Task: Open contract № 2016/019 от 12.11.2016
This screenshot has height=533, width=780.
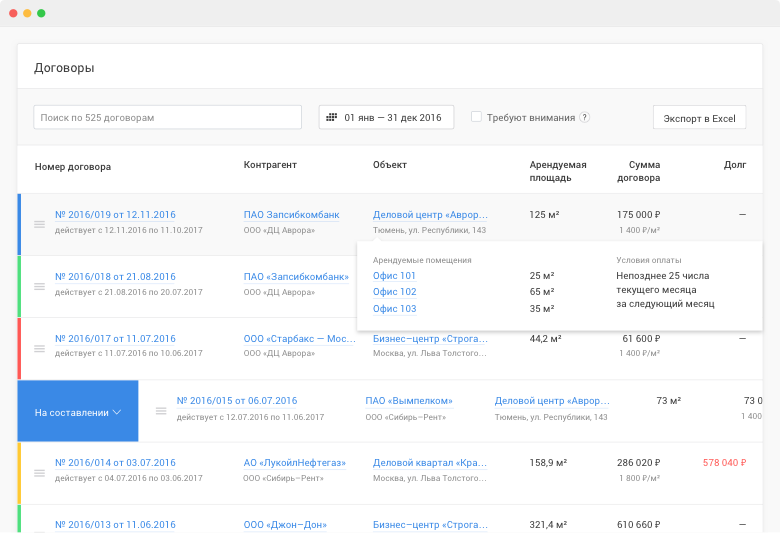Action: pos(115,215)
